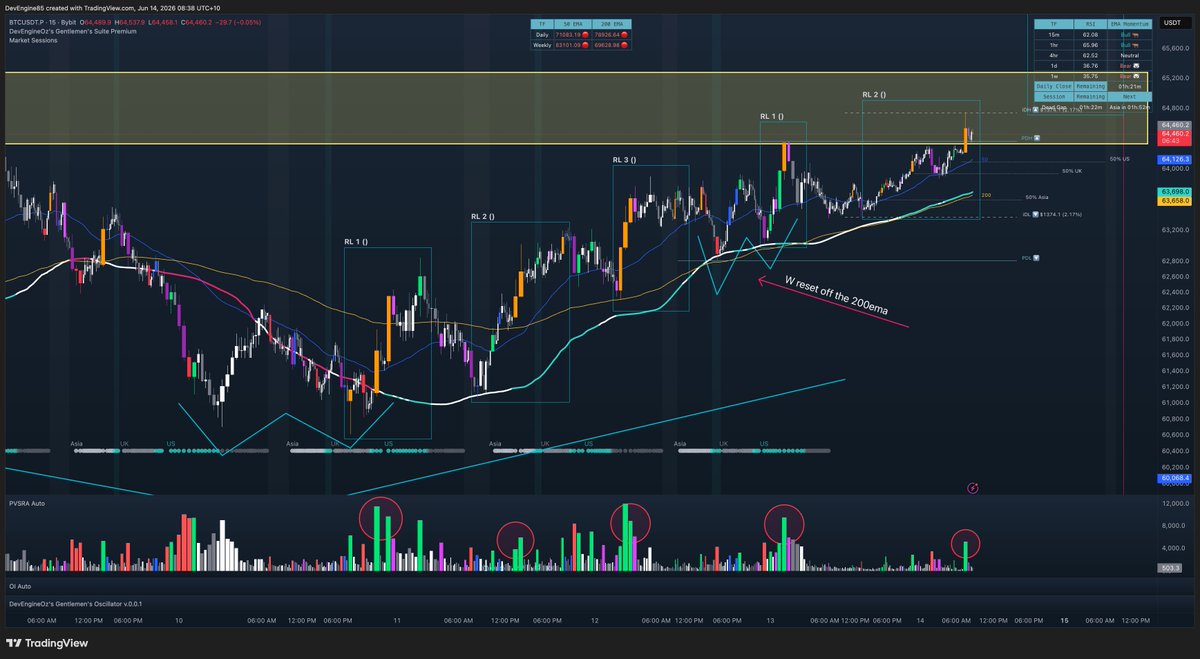Image resolution: width=1200 pixels, height=659 pixels.
Task: Click the PDL level label
Action: tap(1031, 260)
